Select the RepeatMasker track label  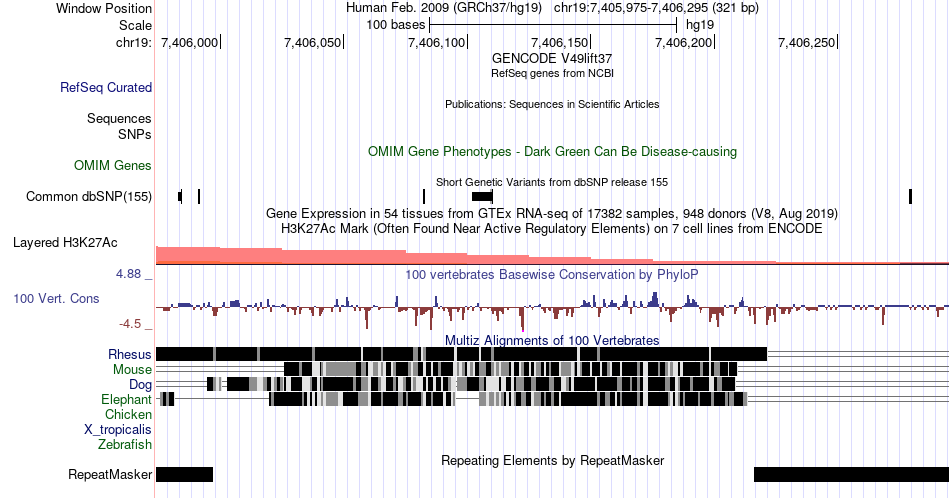(110, 474)
